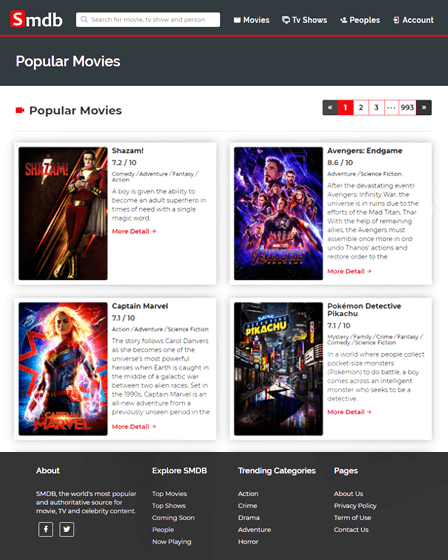
Task: Open the Adventure category footer link
Action: pyautogui.click(x=254, y=530)
